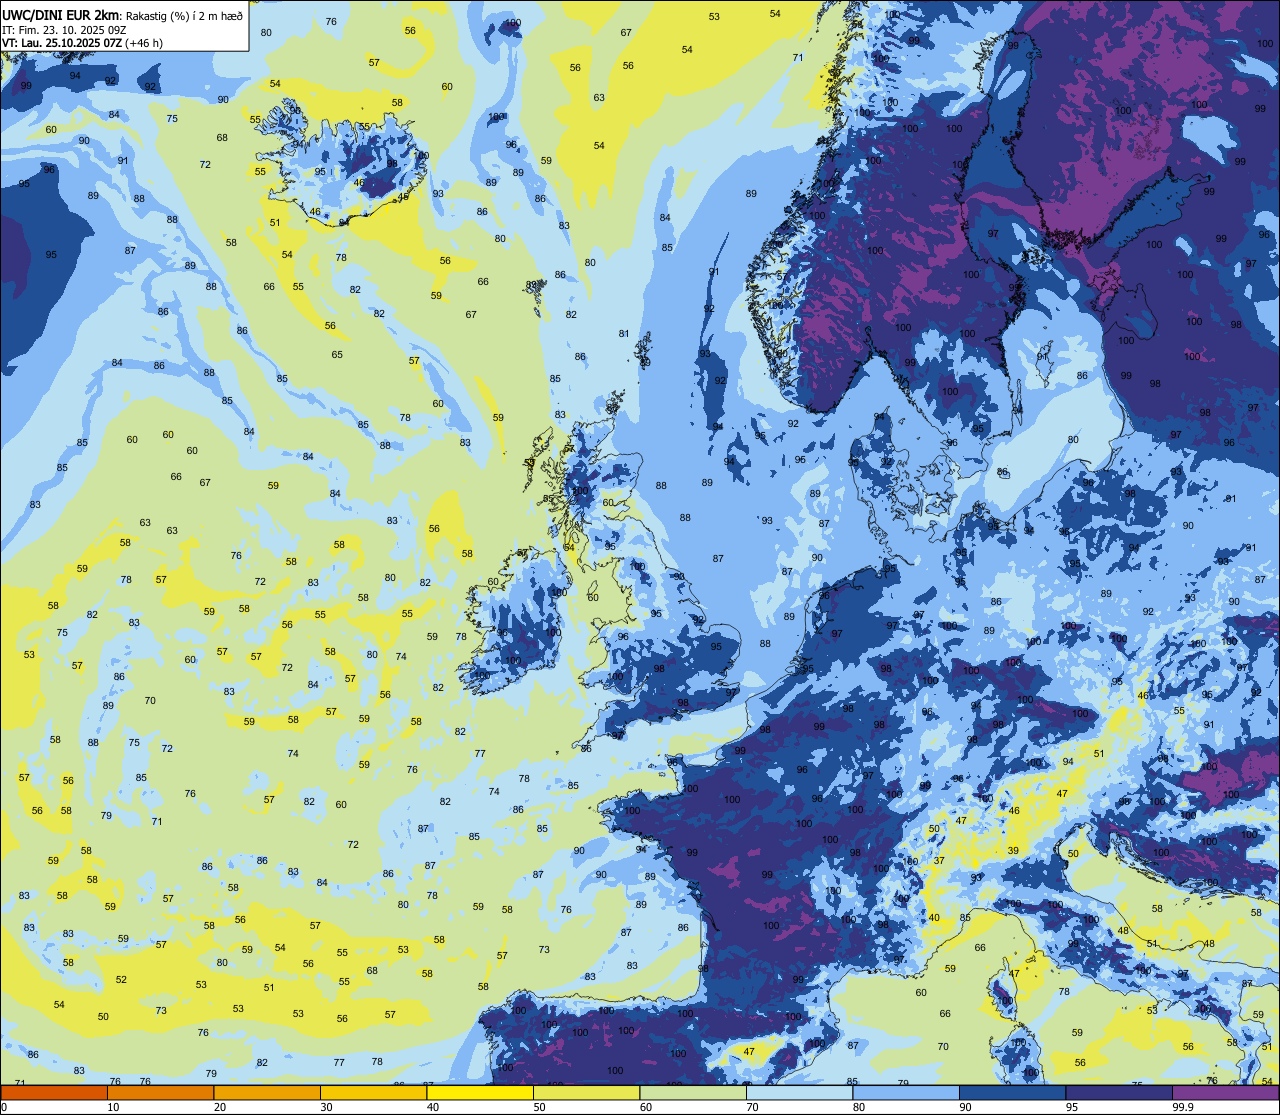Click the legend tick label '10'
The image size is (1280, 1115).
pyautogui.click(x=113, y=1107)
